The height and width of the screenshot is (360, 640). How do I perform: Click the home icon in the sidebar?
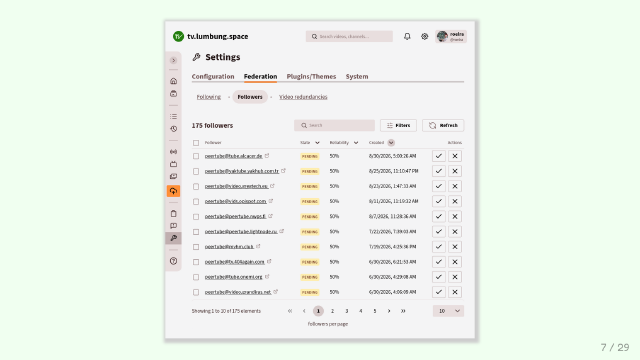point(173,81)
